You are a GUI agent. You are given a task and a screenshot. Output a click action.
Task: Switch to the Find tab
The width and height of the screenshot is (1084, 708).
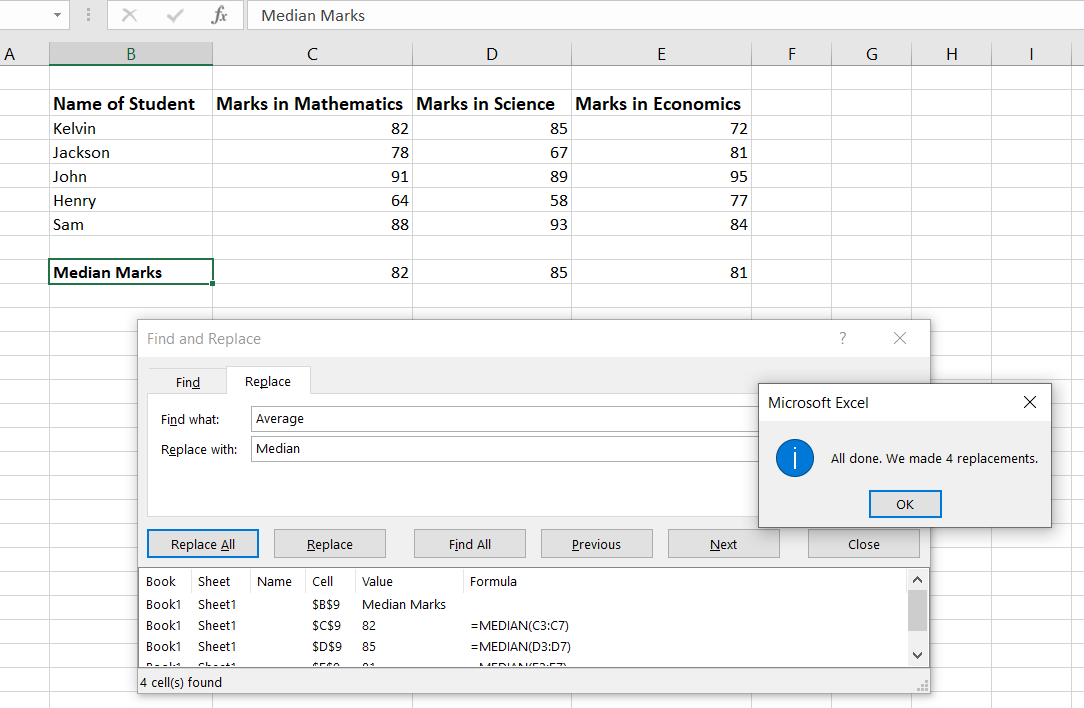[188, 382]
